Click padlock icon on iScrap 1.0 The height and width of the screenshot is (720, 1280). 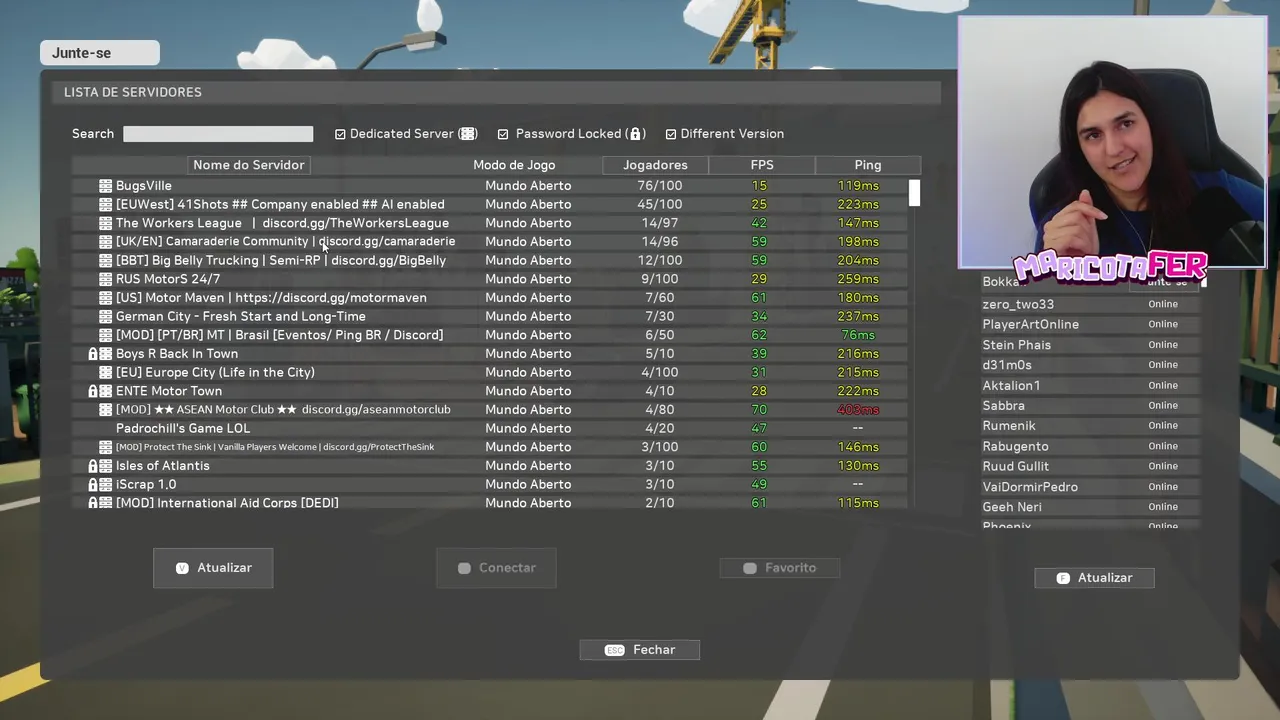[93, 484]
